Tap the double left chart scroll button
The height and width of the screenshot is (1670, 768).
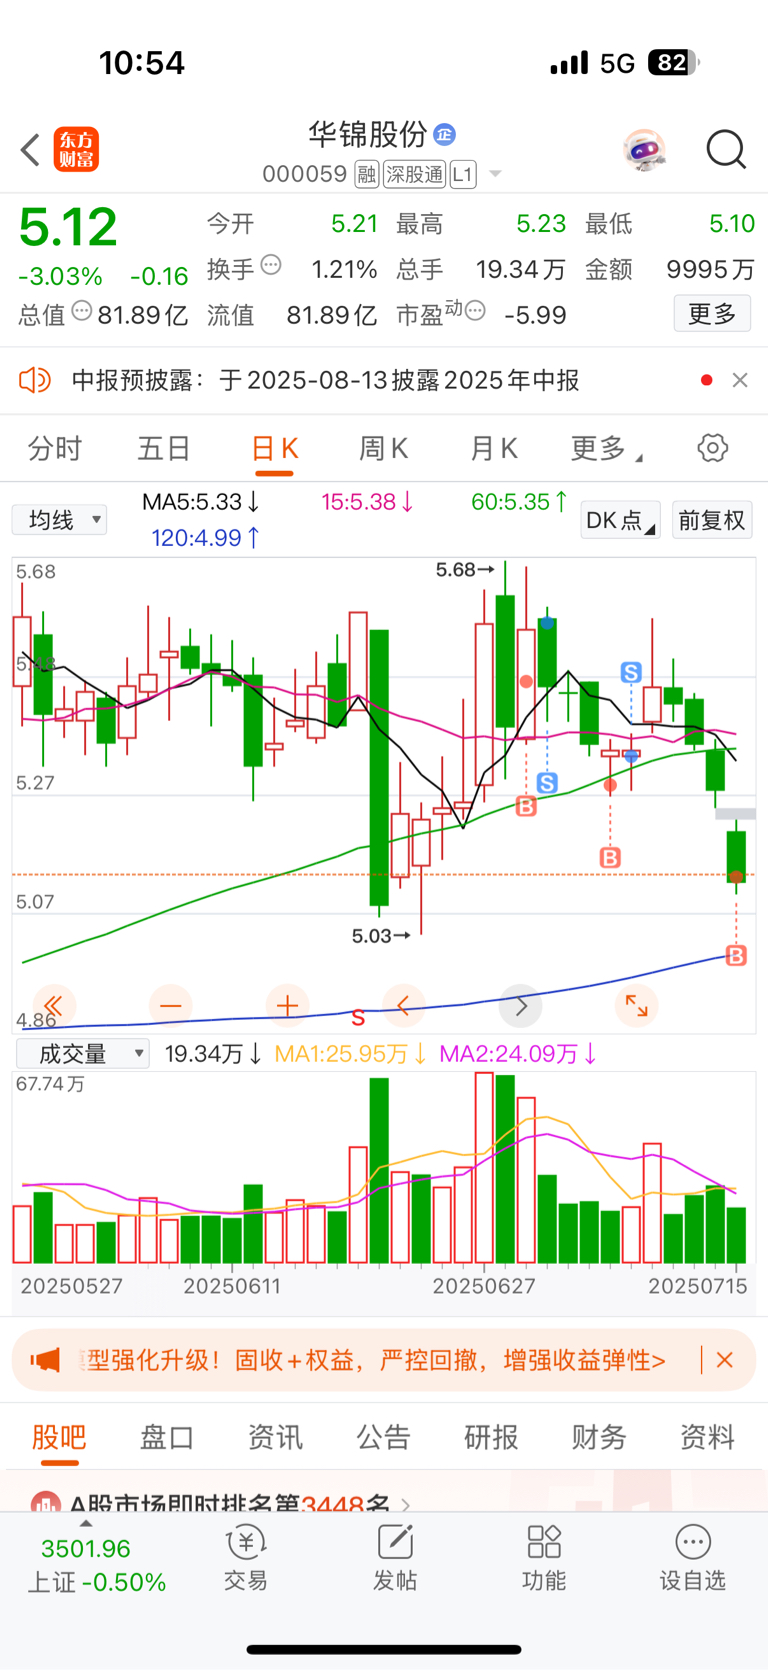54,1006
